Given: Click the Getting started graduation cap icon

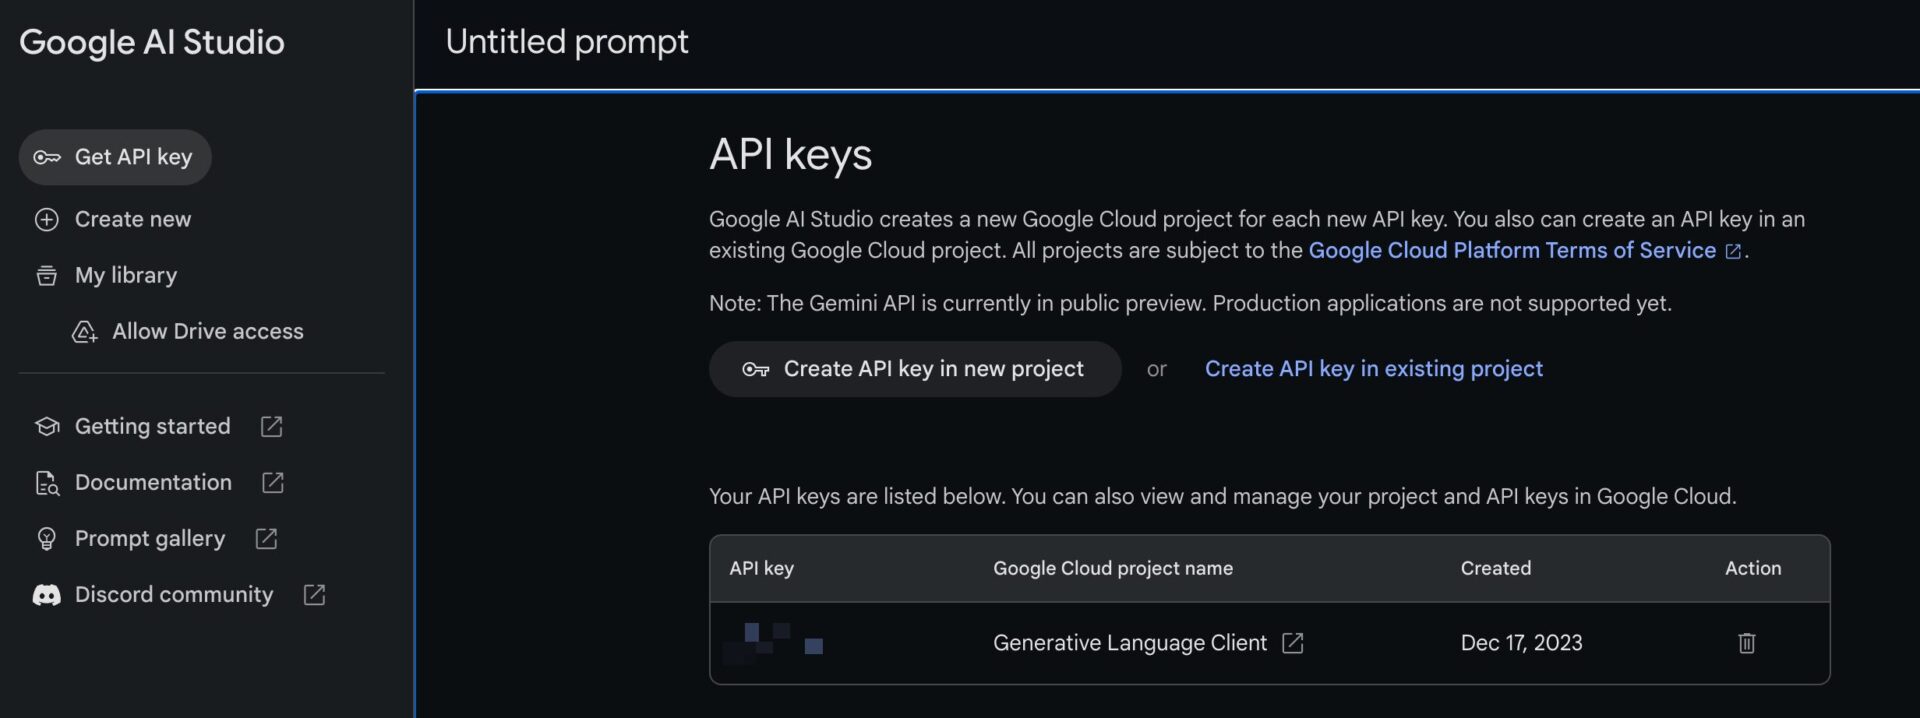Looking at the screenshot, I should [47, 427].
